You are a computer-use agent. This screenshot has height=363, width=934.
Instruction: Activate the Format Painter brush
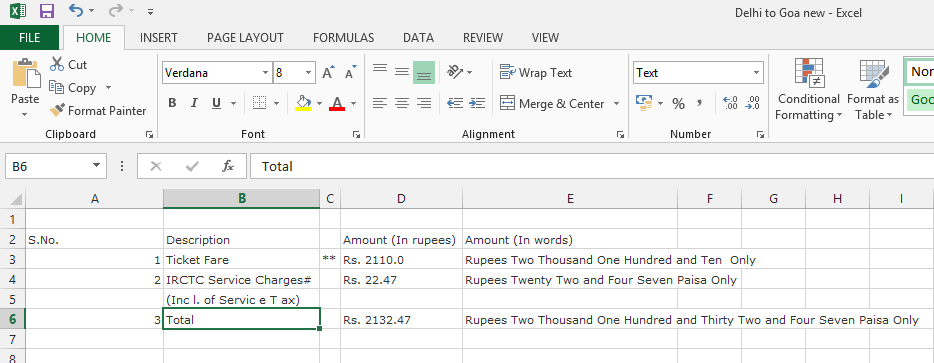pyautogui.click(x=98, y=111)
